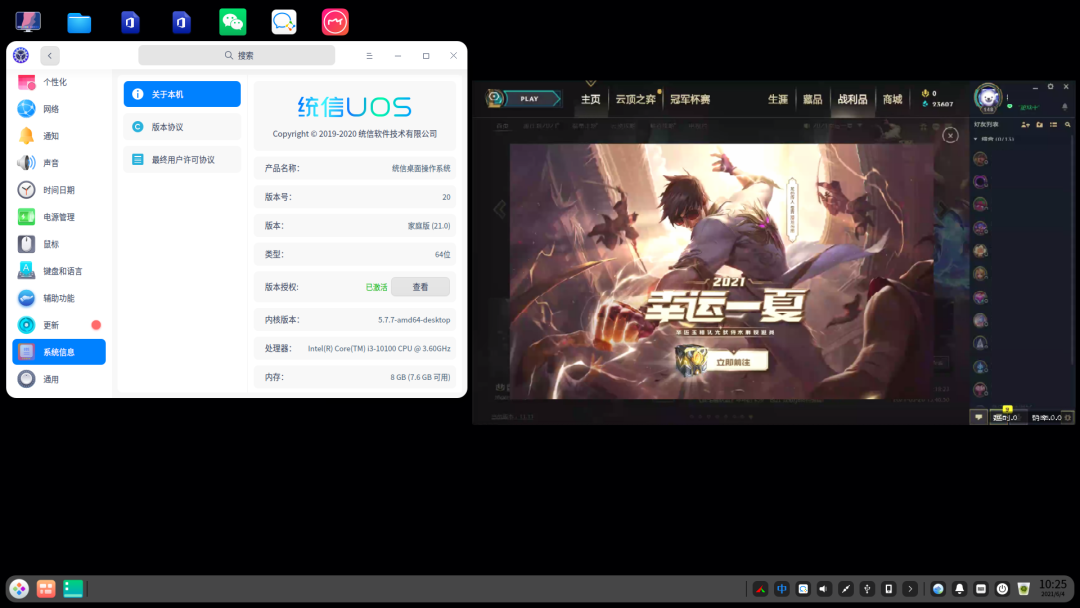Image resolution: width=1080 pixels, height=608 pixels.
Task: Select the 关于本机 tab
Action: click(x=182, y=94)
